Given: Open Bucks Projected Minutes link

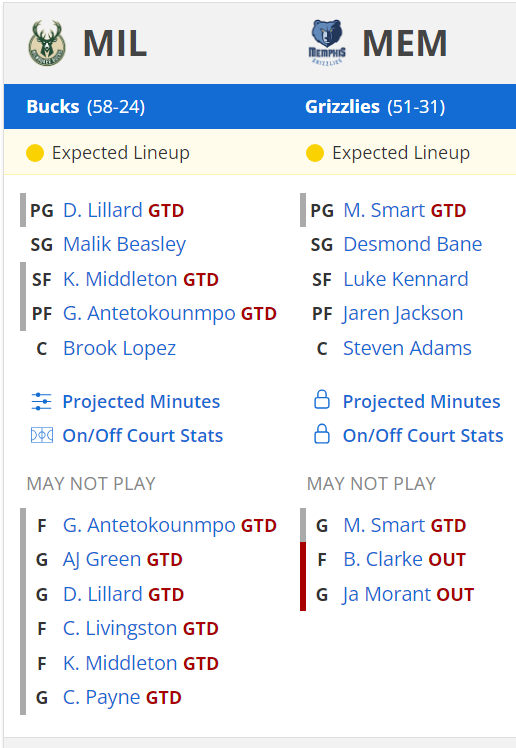Looking at the screenshot, I should point(141,401).
